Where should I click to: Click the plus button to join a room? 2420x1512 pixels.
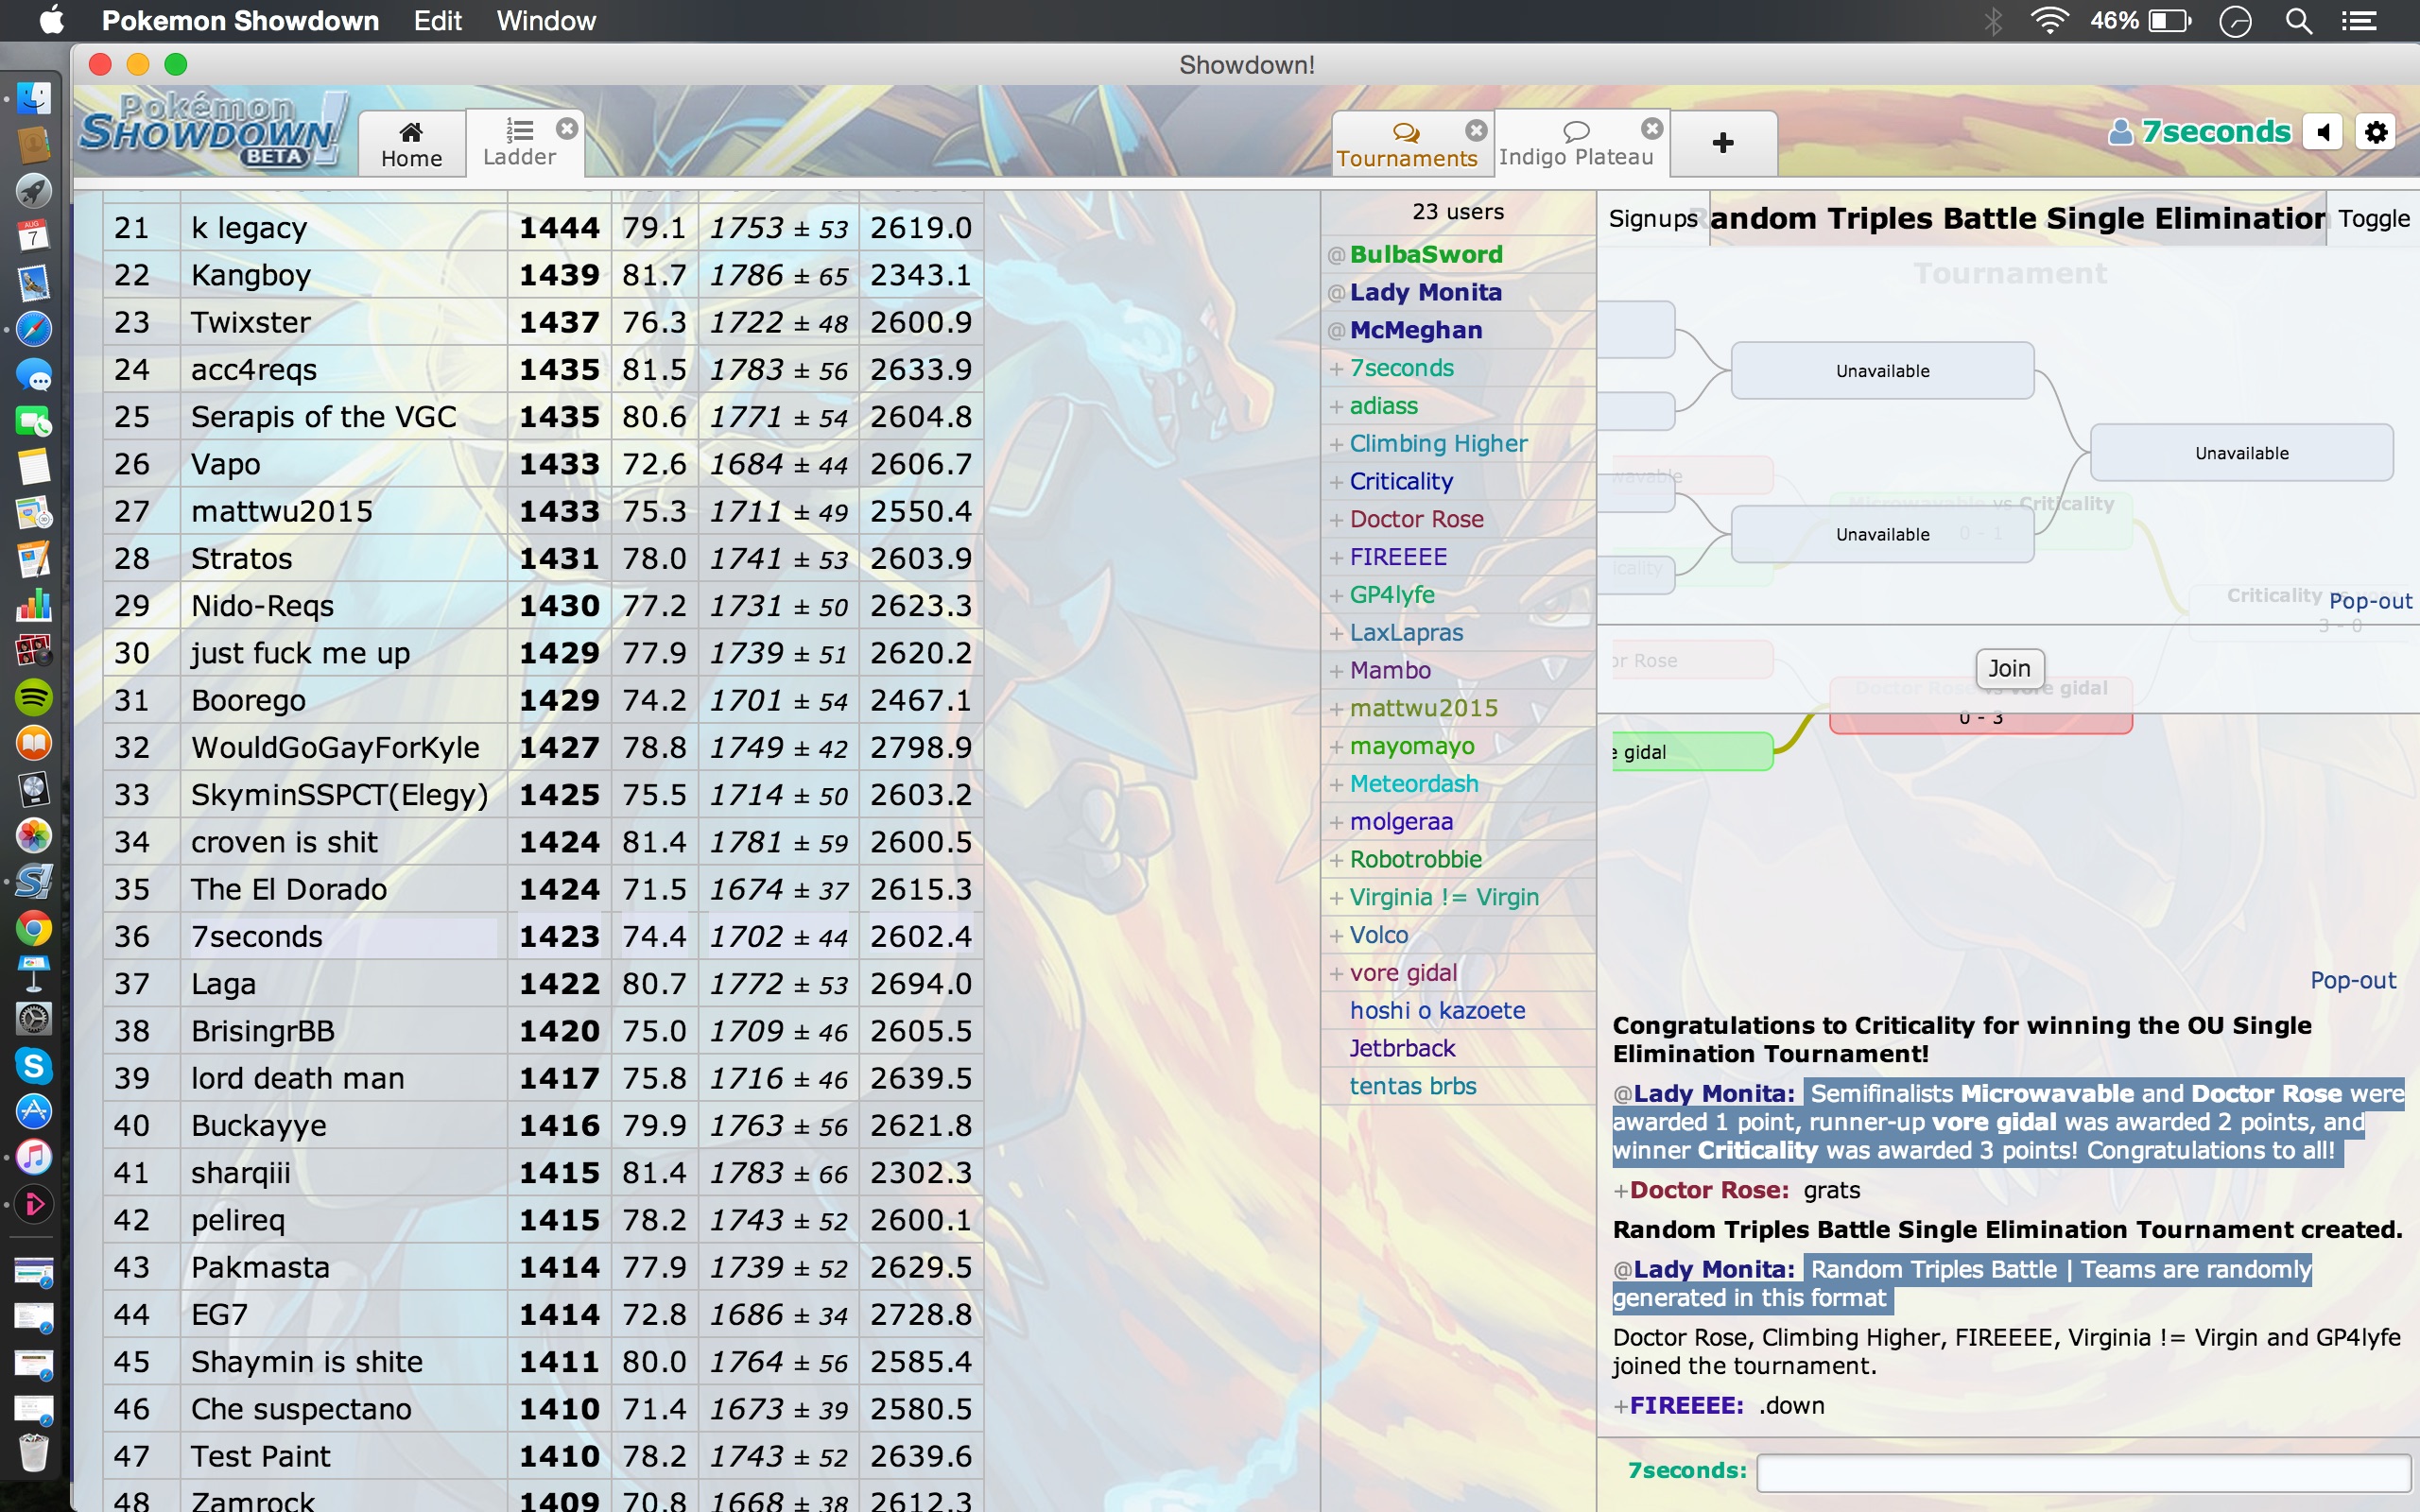[x=1722, y=143]
